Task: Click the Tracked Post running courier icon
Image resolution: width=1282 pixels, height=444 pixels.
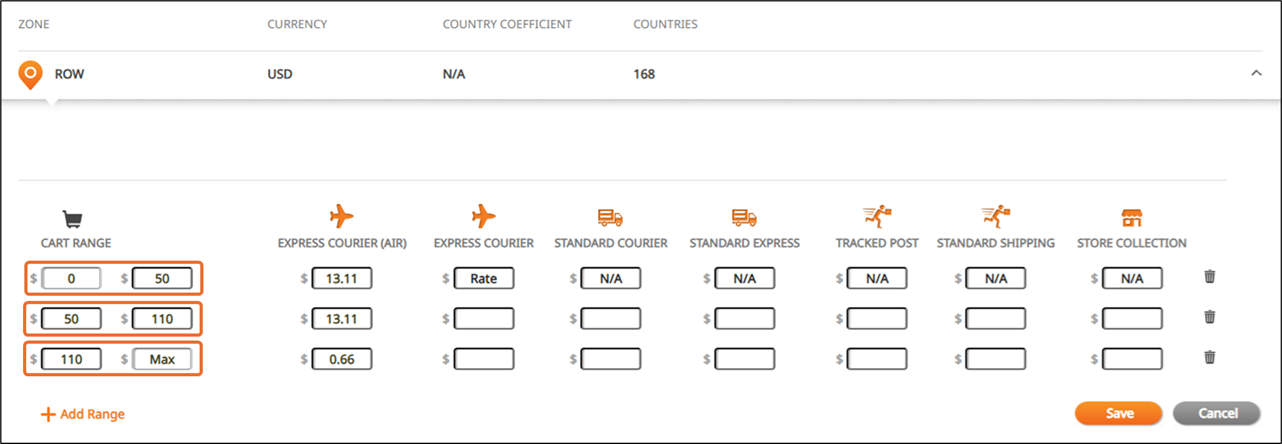Action: (x=877, y=216)
